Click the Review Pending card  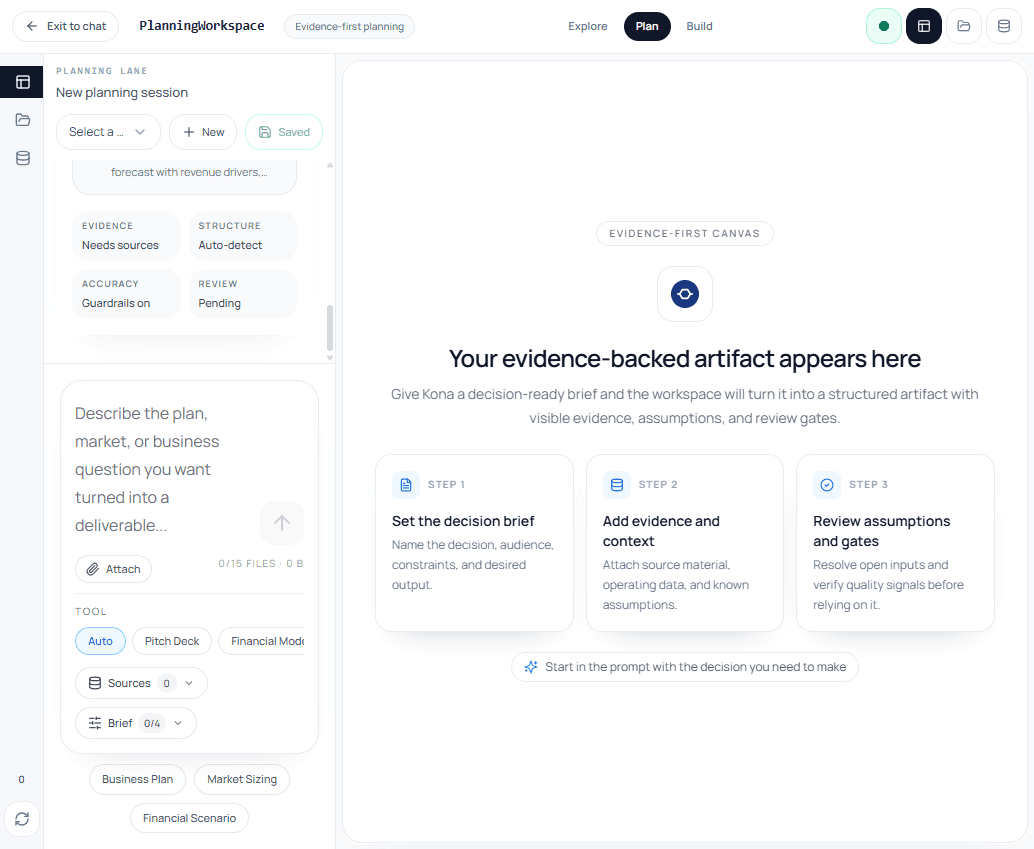(x=243, y=294)
